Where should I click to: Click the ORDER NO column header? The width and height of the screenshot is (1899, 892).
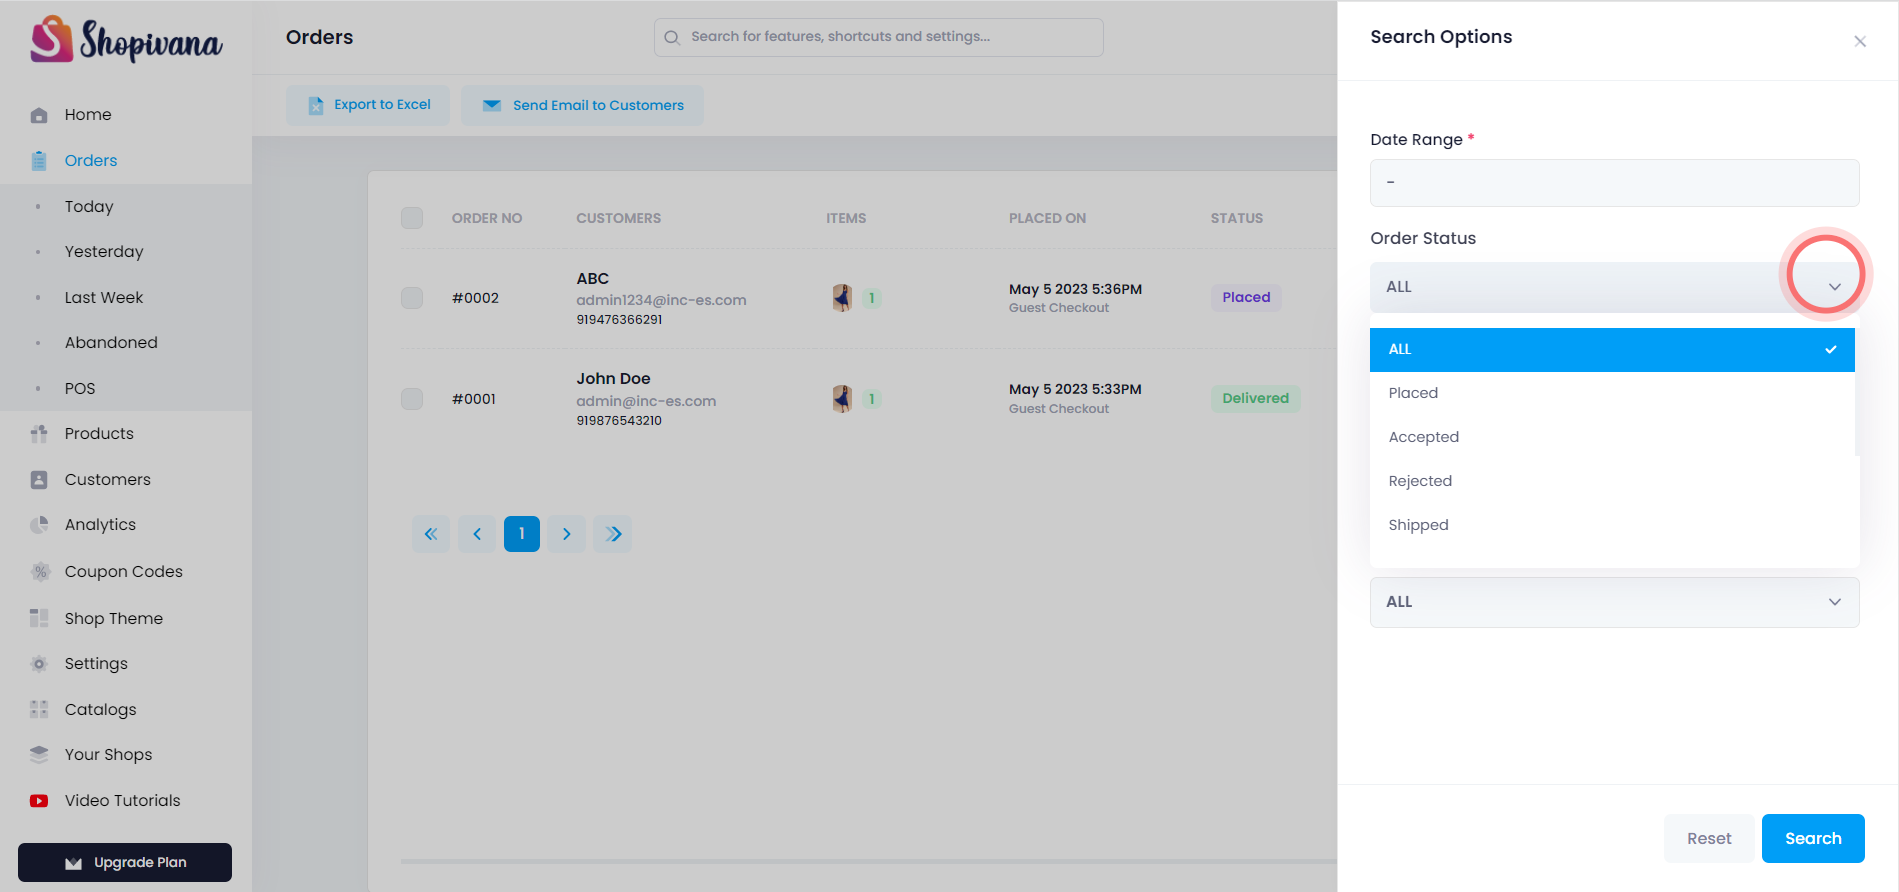coord(487,218)
